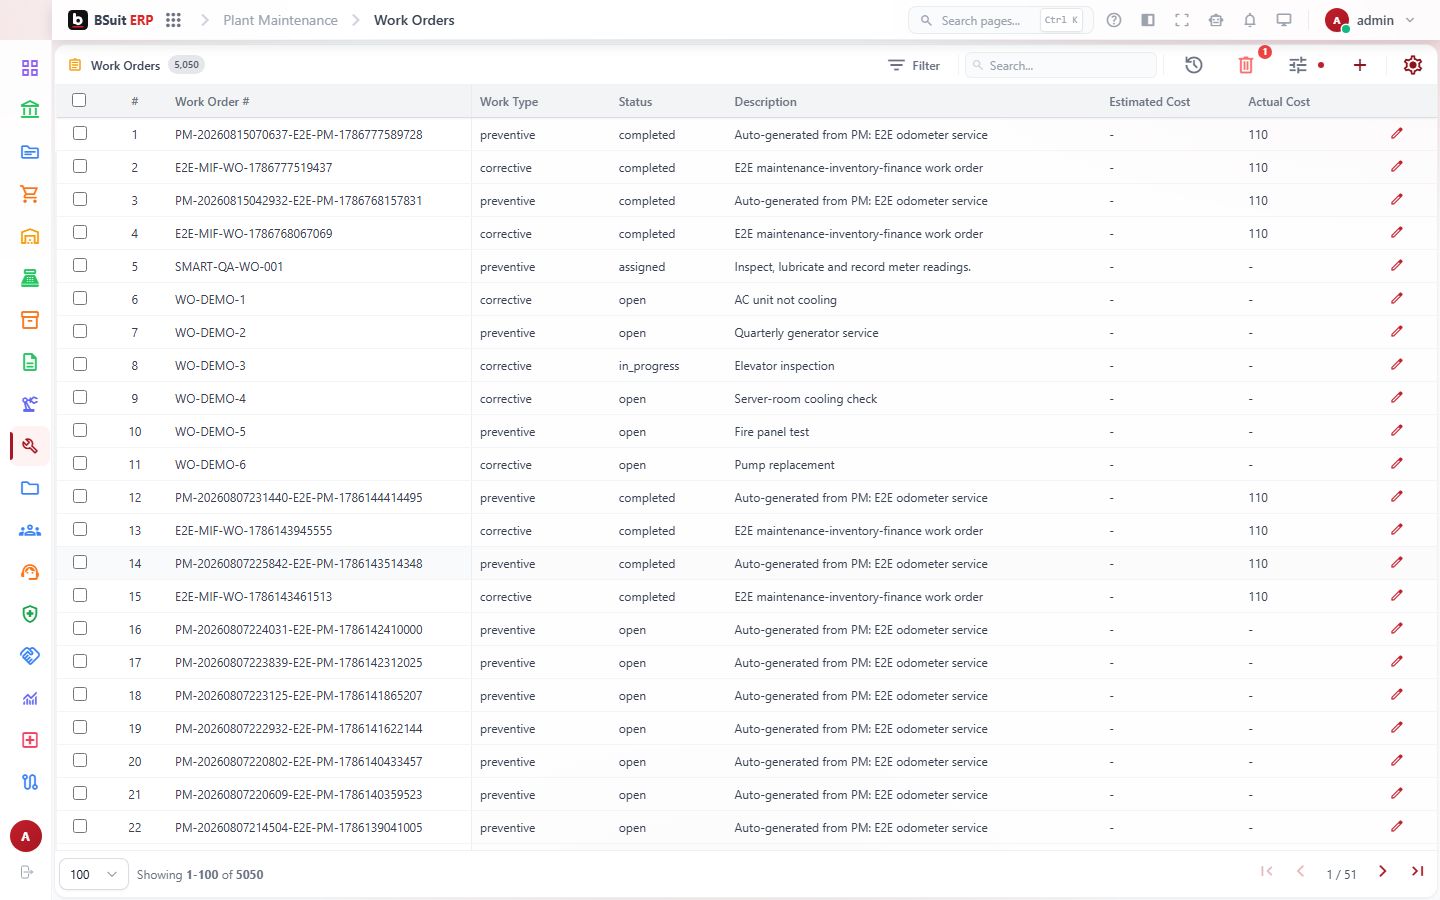Open the table settings gear icon

[1413, 65]
